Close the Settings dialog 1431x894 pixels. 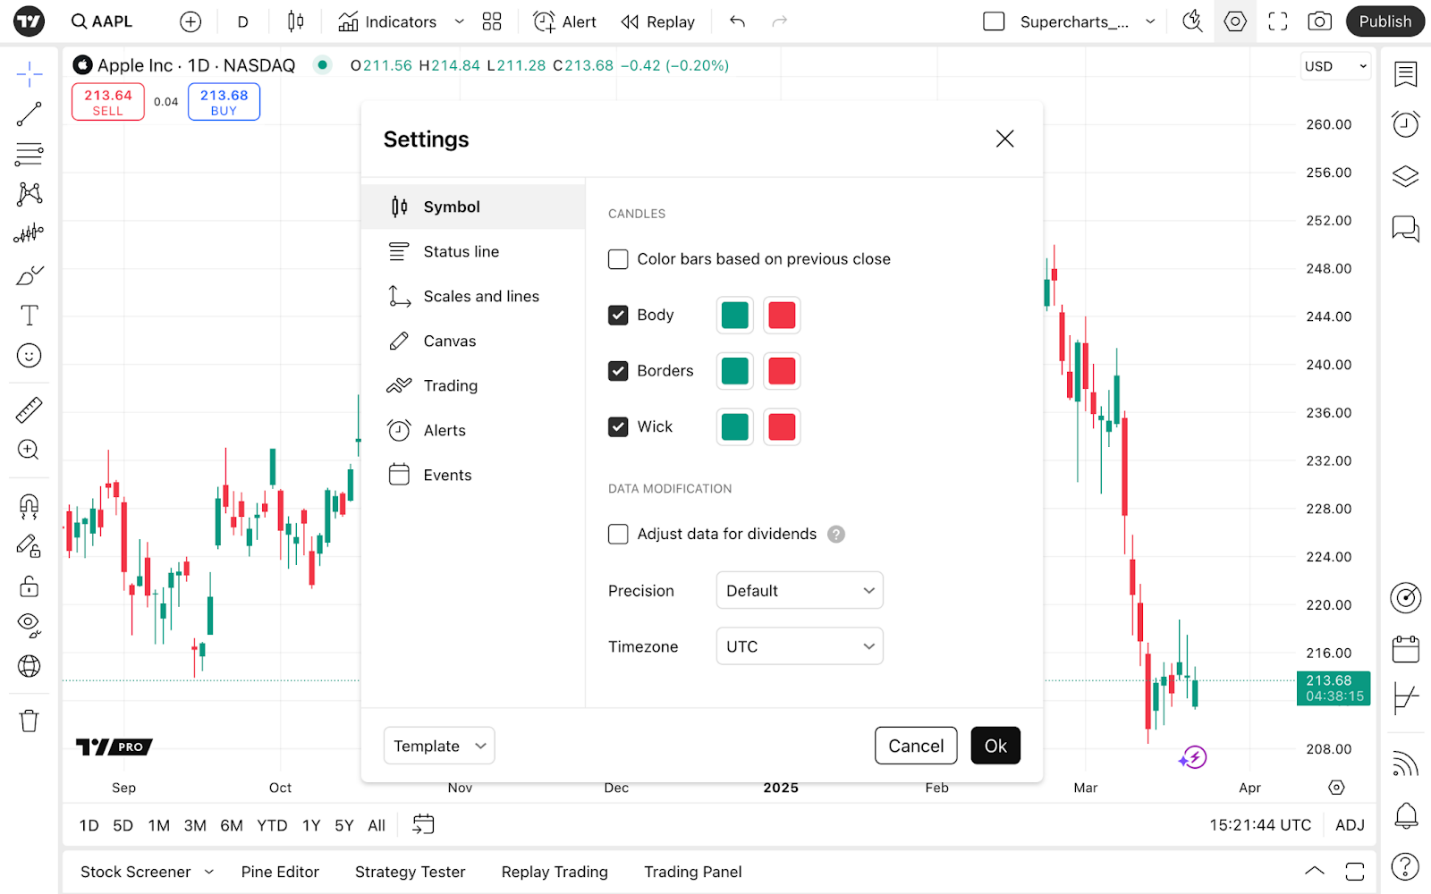(x=1005, y=139)
